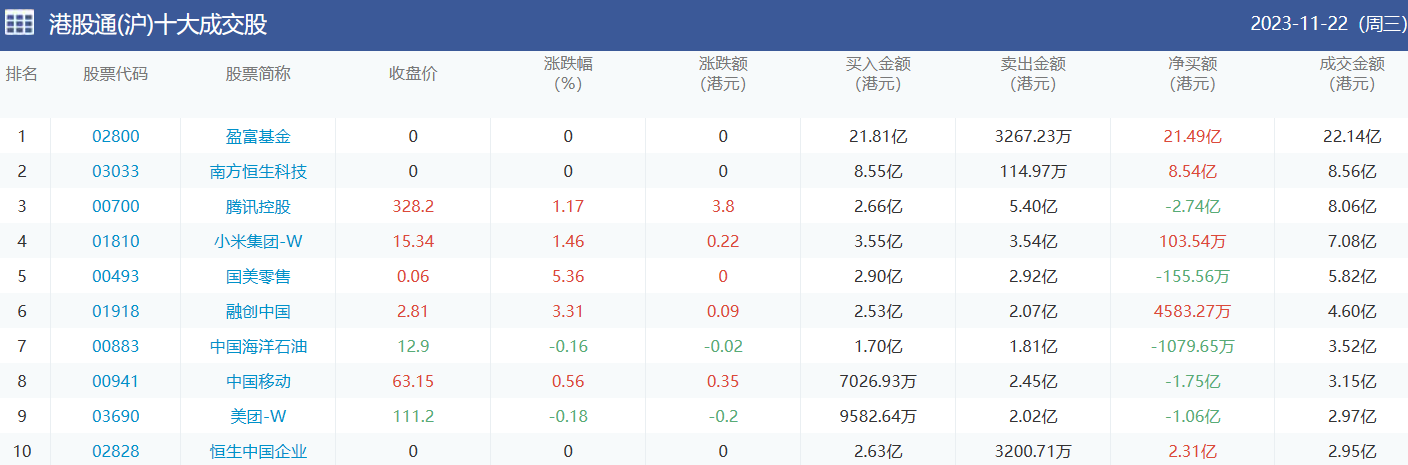Open 中国海洋石油 stock name link
The image size is (1408, 465).
click(258, 346)
